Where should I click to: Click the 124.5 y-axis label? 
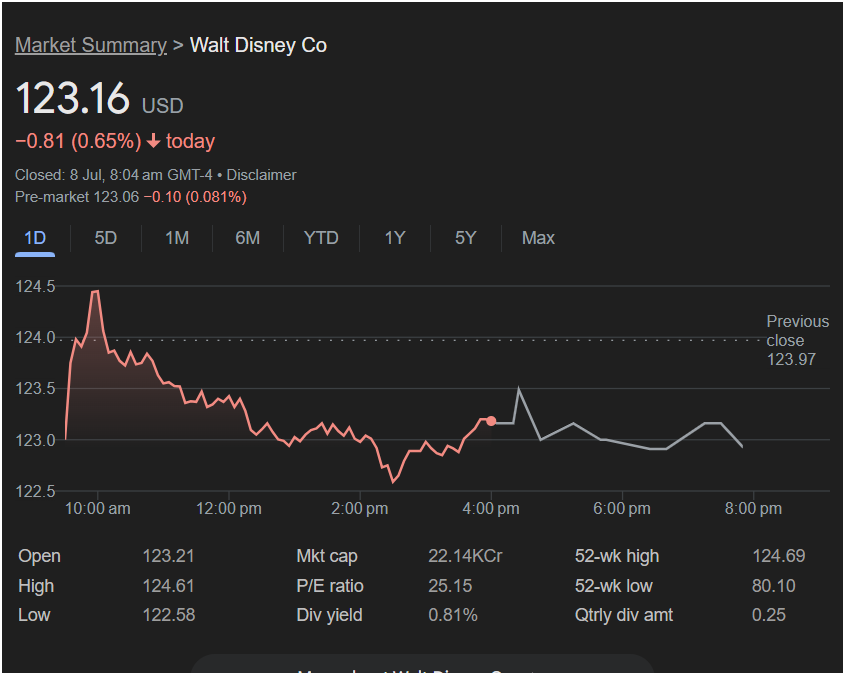click(x=36, y=287)
